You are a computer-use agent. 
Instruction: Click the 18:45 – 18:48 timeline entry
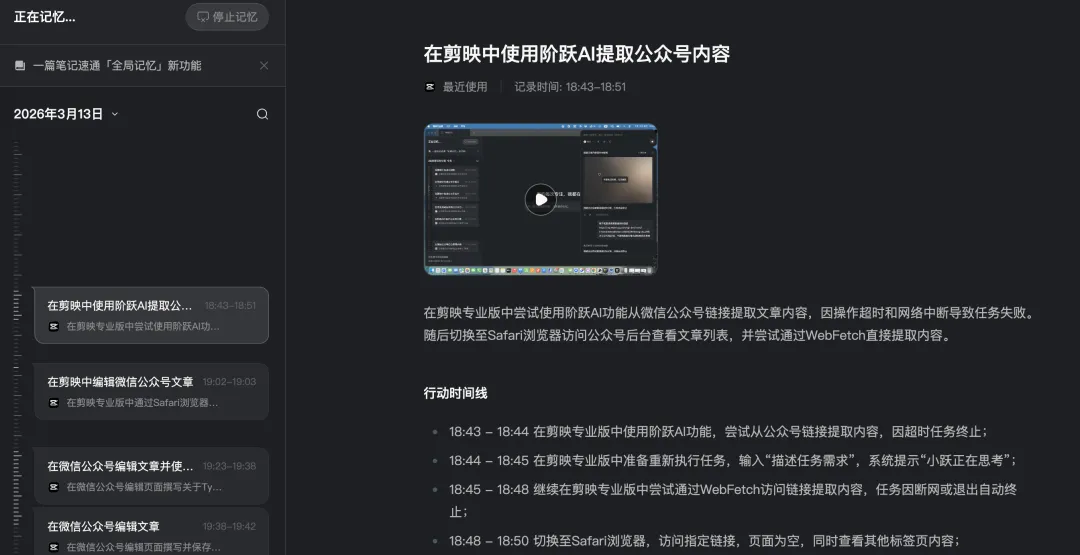(733, 501)
